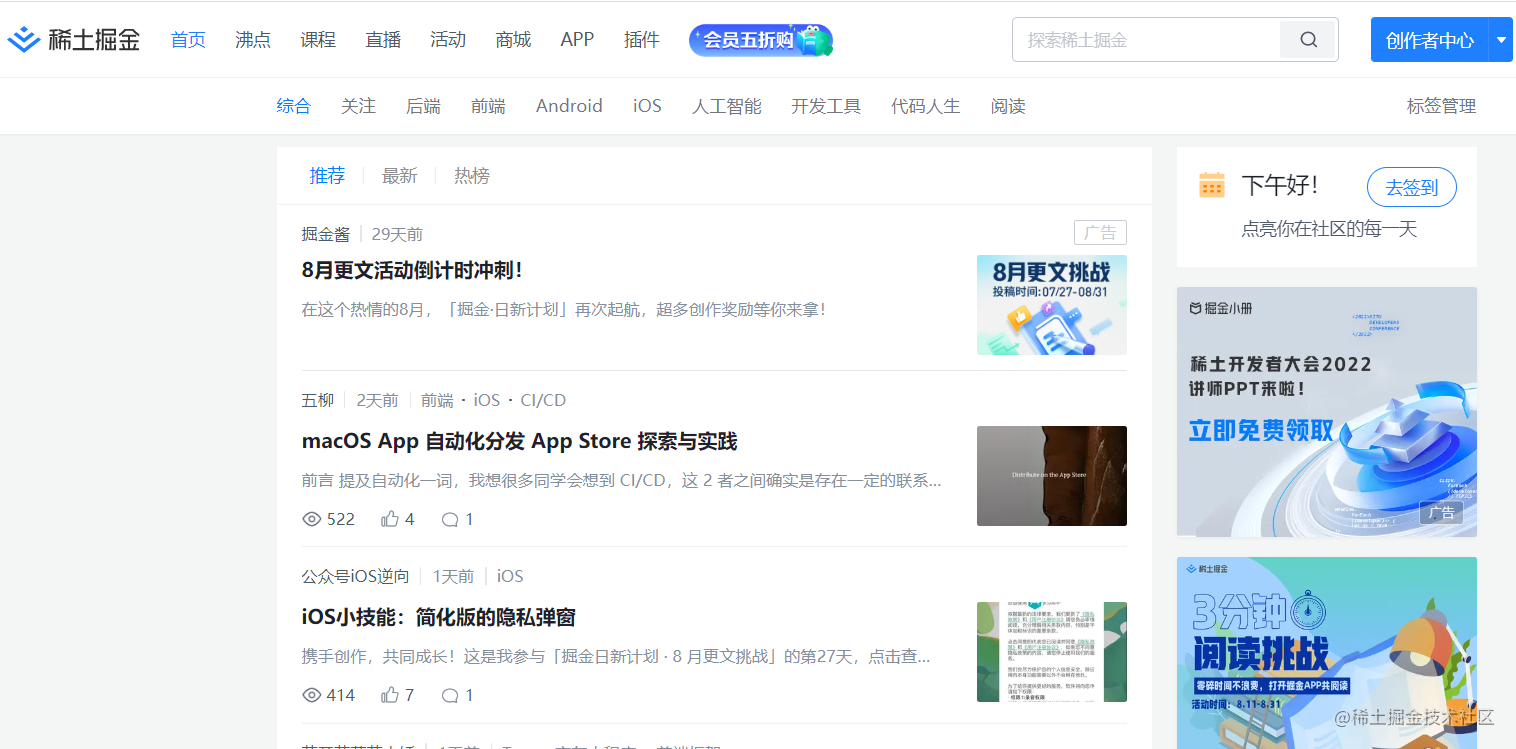Screen dimensions: 1516x749
Task: Visit author 公众号iOS逆向 profile
Action: (356, 576)
